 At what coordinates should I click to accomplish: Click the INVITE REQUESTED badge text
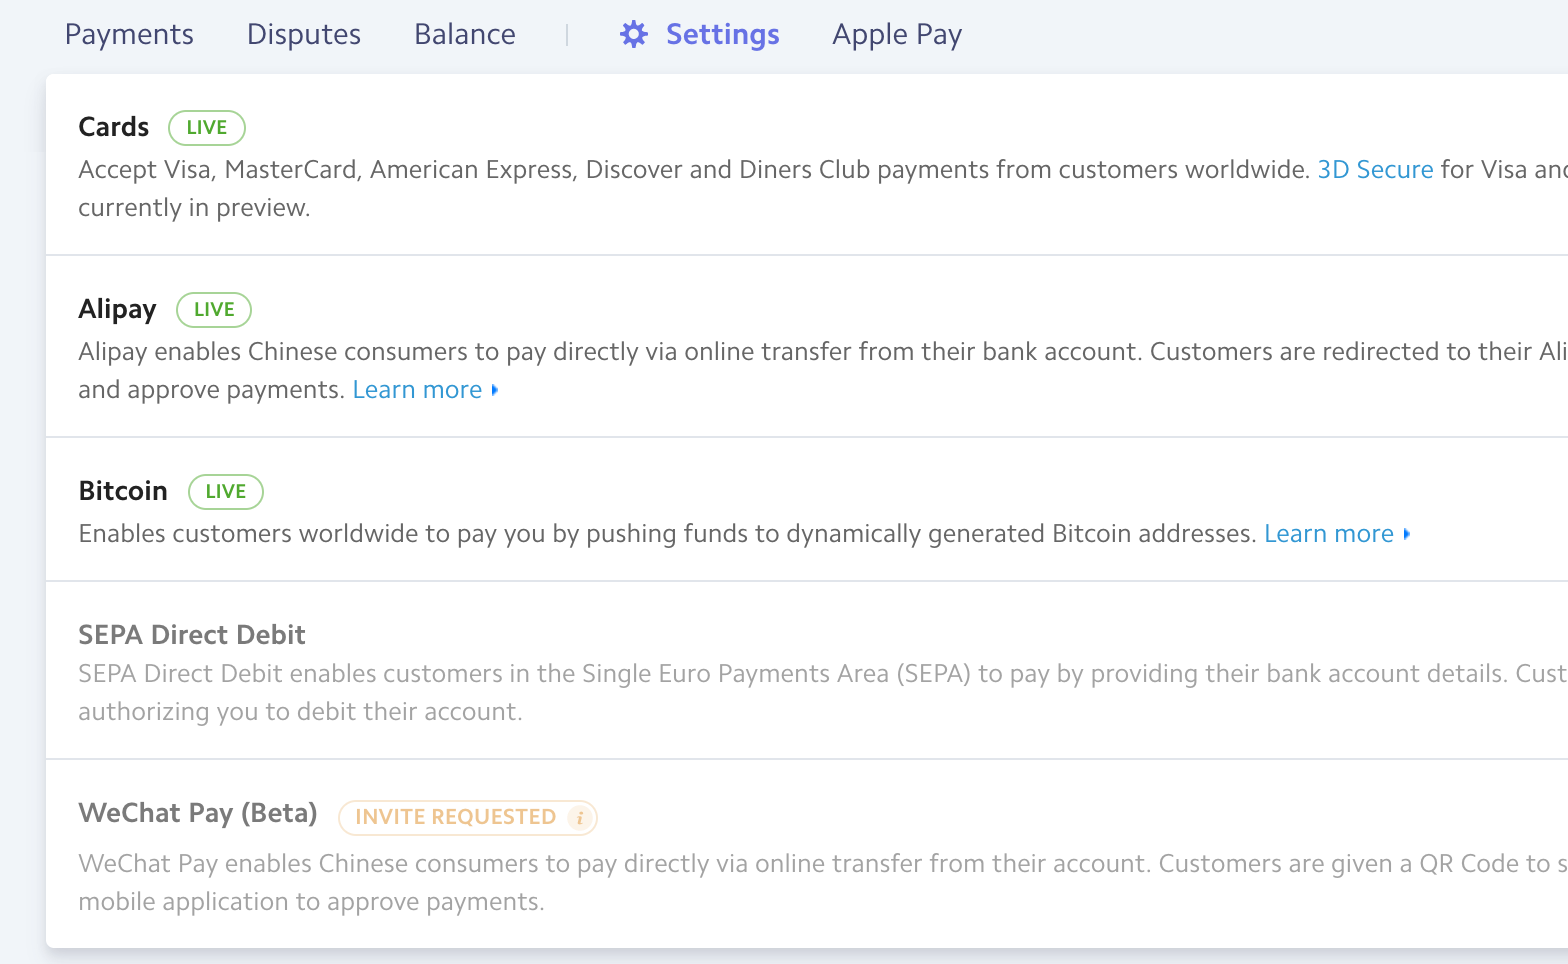(x=455, y=818)
